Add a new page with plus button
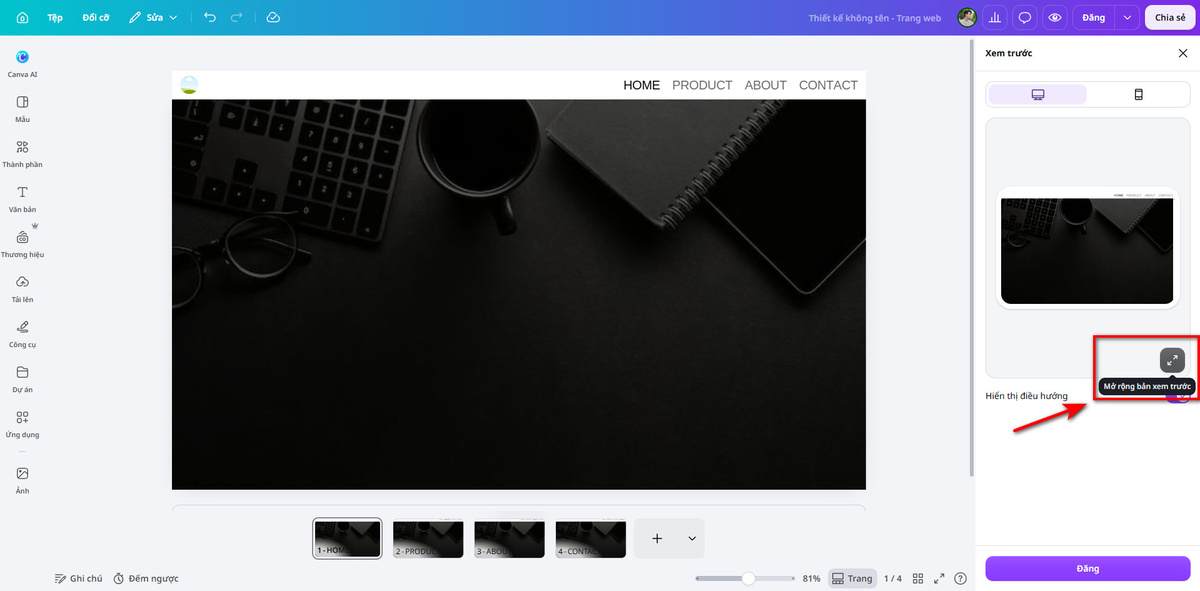The width and height of the screenshot is (1200, 591). (657, 538)
